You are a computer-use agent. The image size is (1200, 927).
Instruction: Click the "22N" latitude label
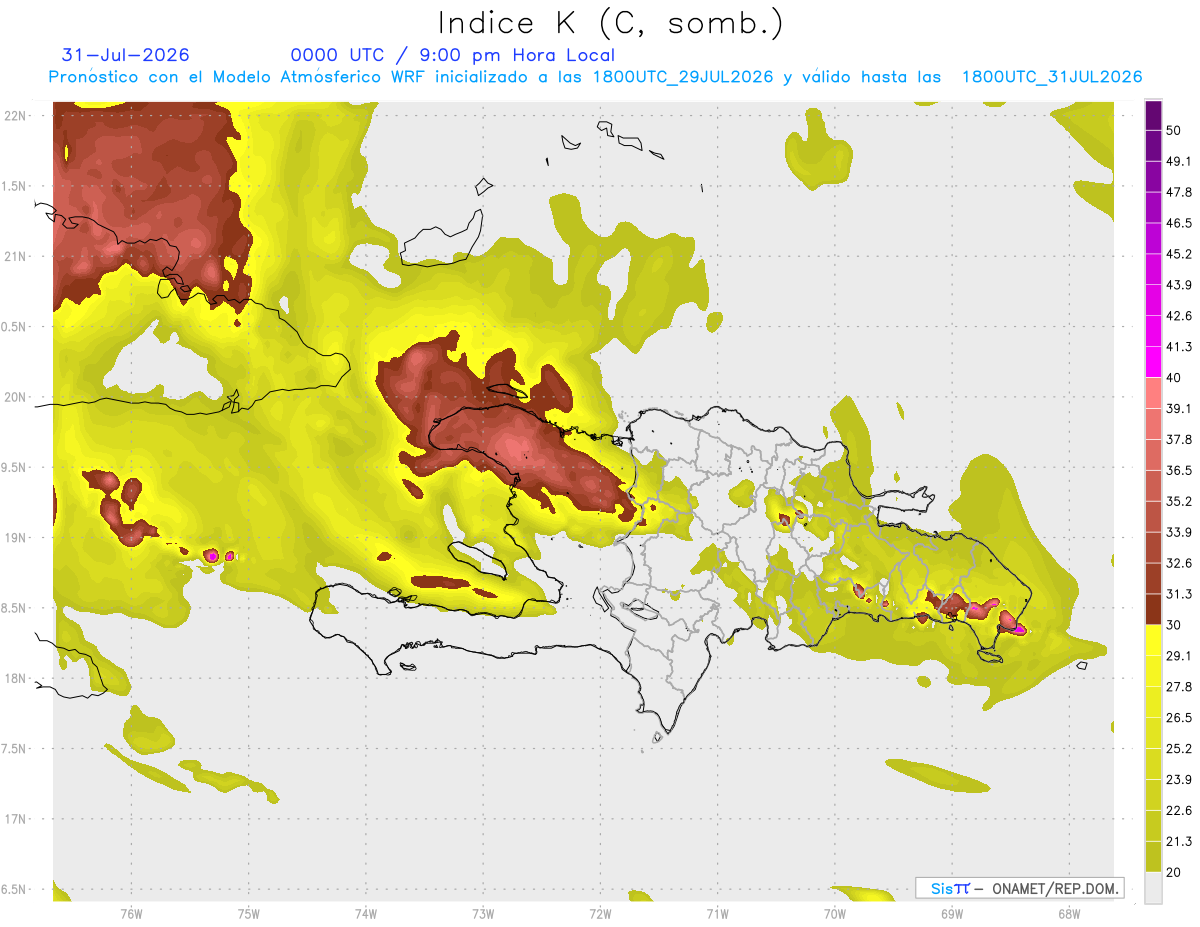(x=16, y=116)
